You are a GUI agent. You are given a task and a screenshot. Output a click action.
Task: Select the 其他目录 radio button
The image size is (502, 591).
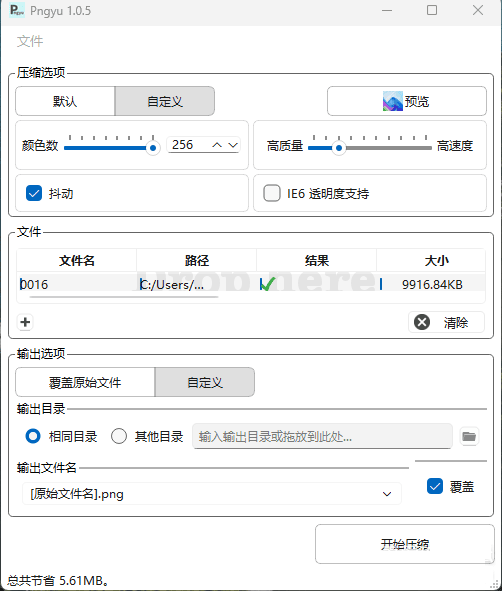[x=119, y=436]
